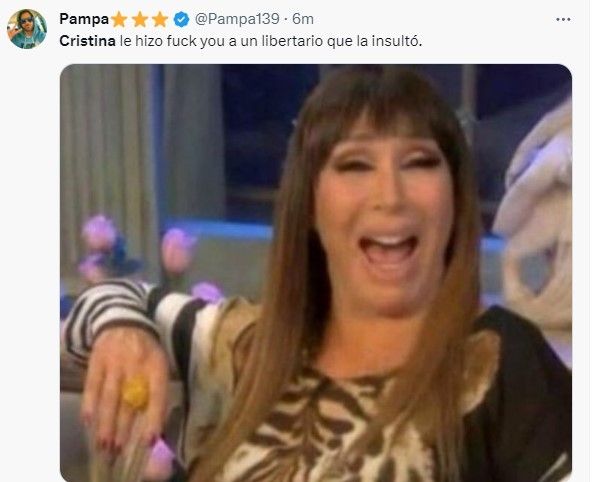Click the first gold star emoji
Screen dimensions: 598x482
coord(119,19)
